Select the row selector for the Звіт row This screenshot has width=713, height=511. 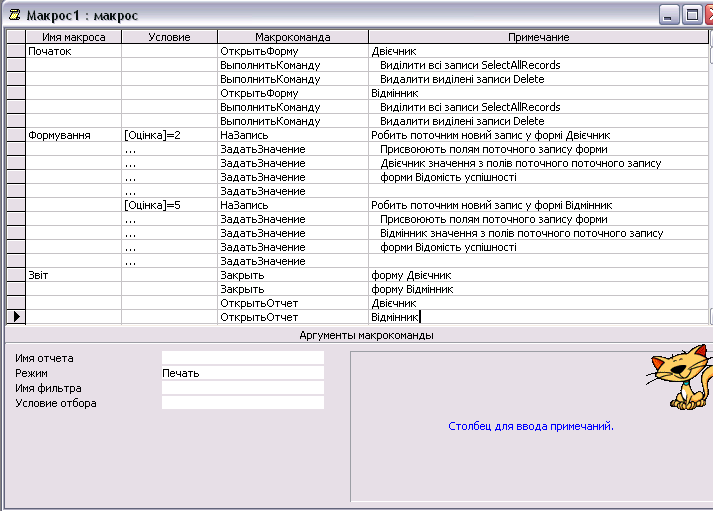(16, 275)
